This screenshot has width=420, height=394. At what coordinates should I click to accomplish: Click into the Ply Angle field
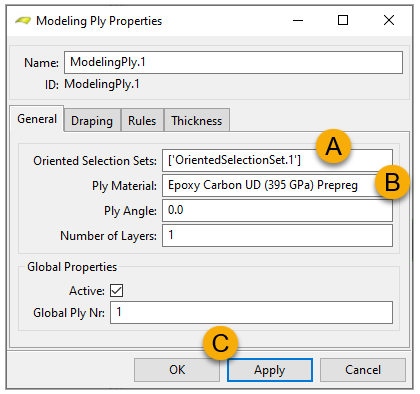(x=277, y=210)
